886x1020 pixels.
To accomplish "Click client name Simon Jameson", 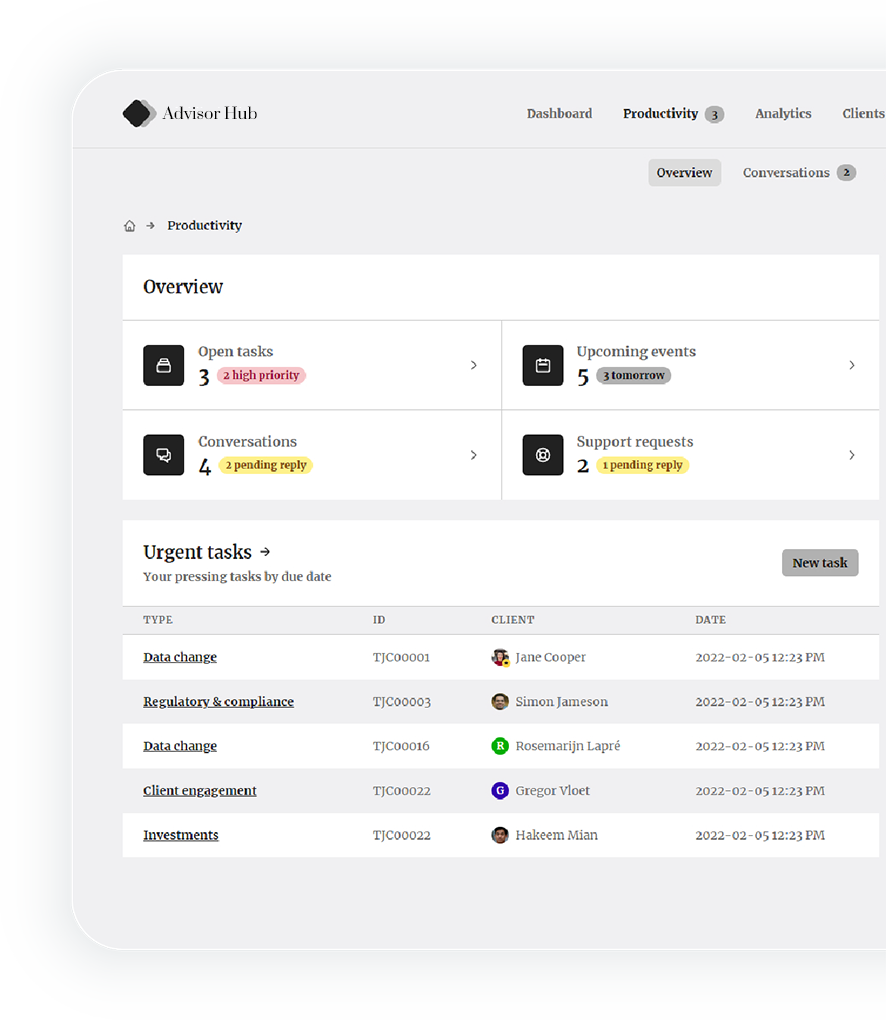I will [x=561, y=702].
